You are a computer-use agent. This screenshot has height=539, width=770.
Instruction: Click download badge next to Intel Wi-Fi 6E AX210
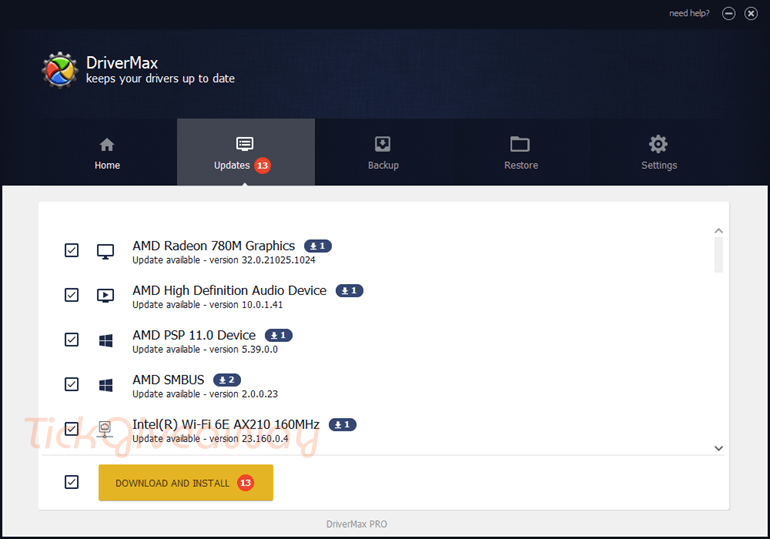(x=342, y=425)
